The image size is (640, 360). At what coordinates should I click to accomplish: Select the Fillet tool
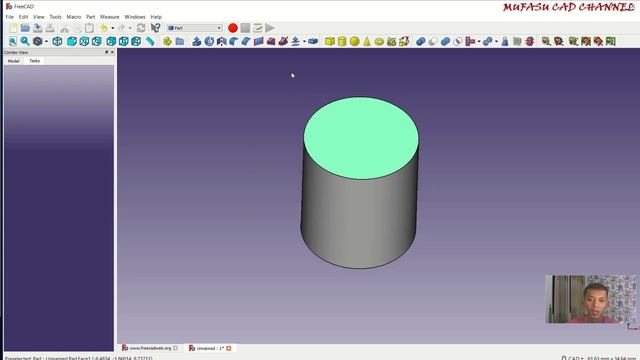233,41
